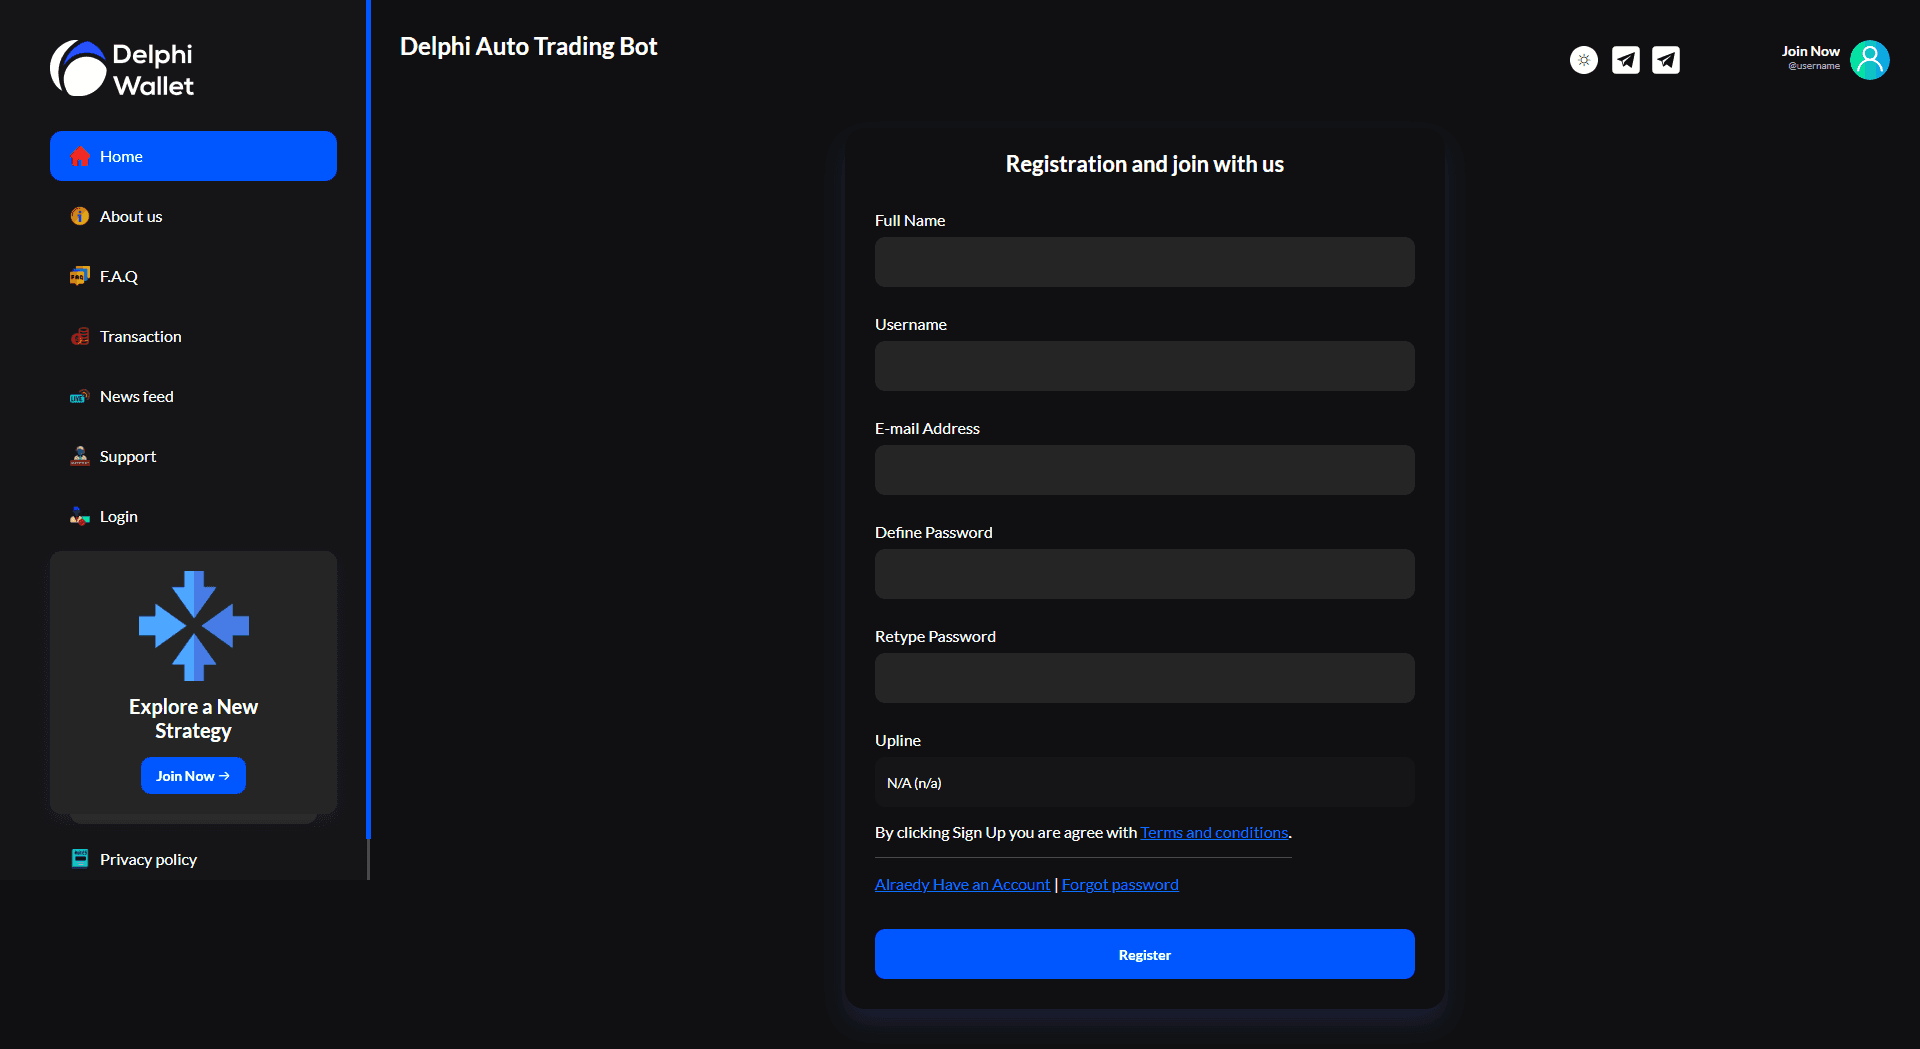
Task: Click the user avatar icon
Action: coord(1870,60)
